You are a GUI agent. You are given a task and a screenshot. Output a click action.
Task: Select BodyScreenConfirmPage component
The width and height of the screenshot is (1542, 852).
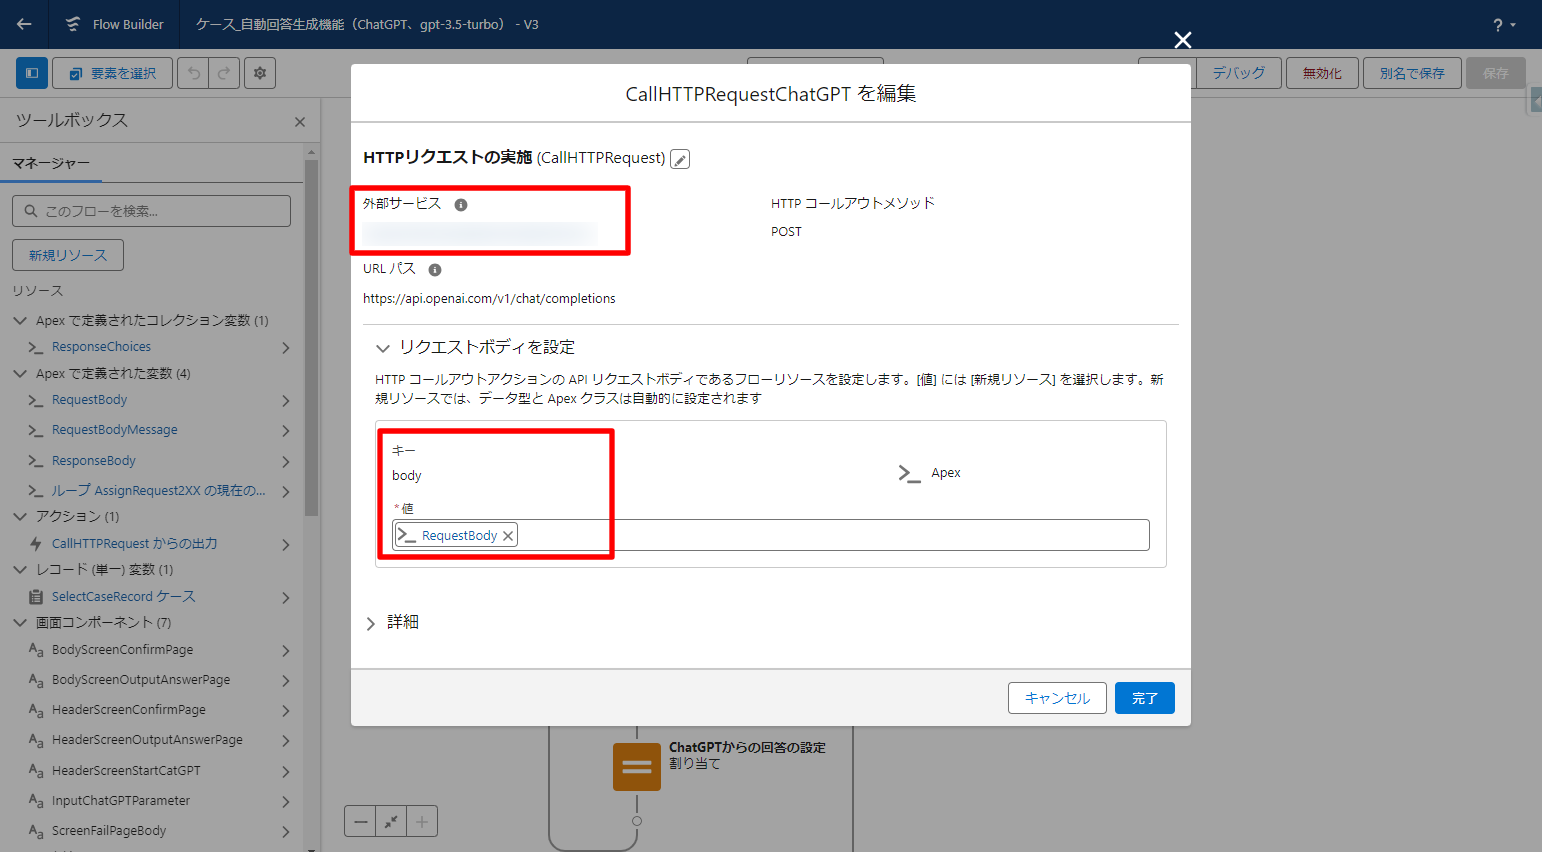point(123,650)
